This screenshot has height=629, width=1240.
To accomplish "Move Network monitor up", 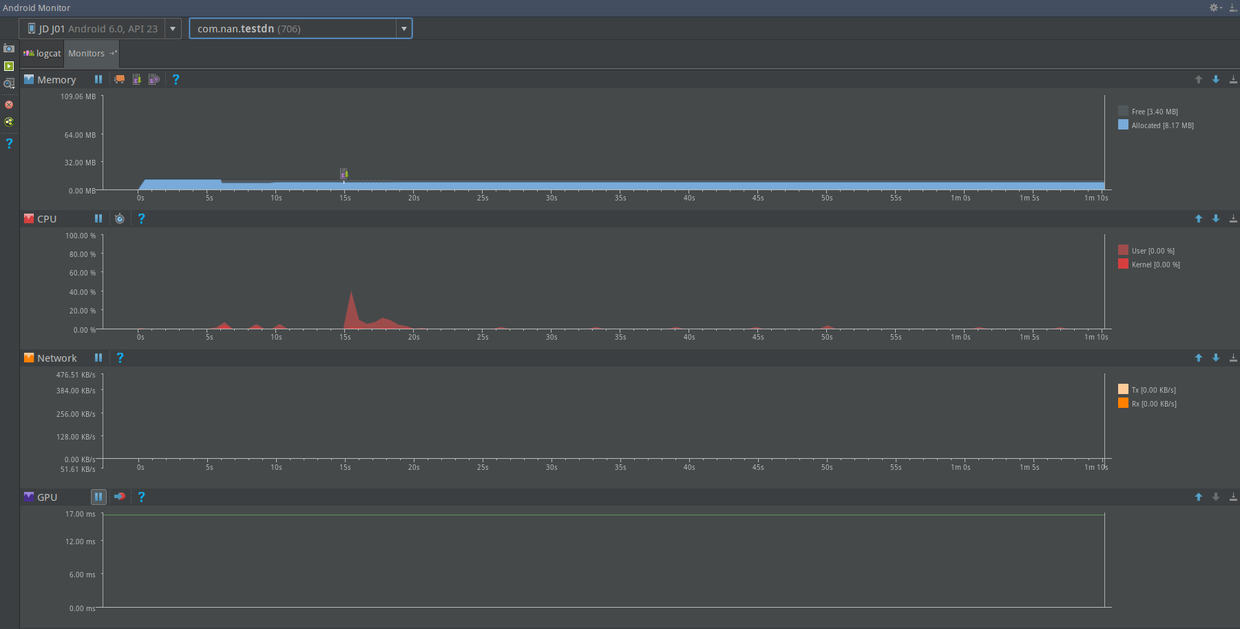I will [1198, 357].
